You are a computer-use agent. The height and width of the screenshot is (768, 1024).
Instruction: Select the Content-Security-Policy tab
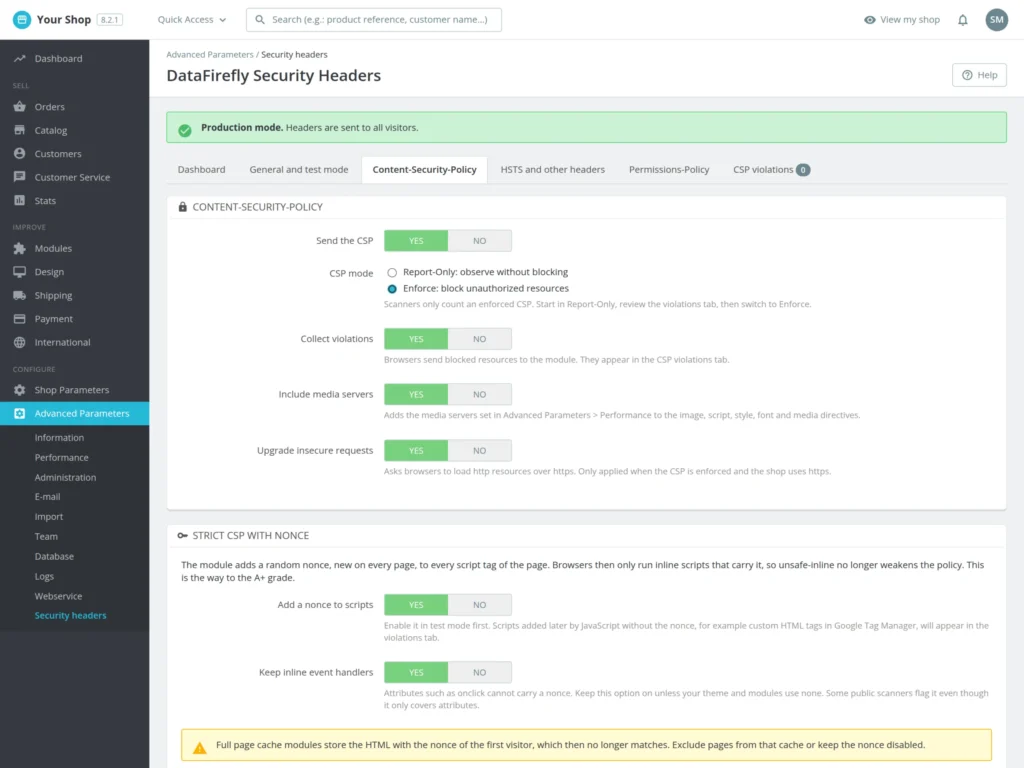pyautogui.click(x=424, y=170)
